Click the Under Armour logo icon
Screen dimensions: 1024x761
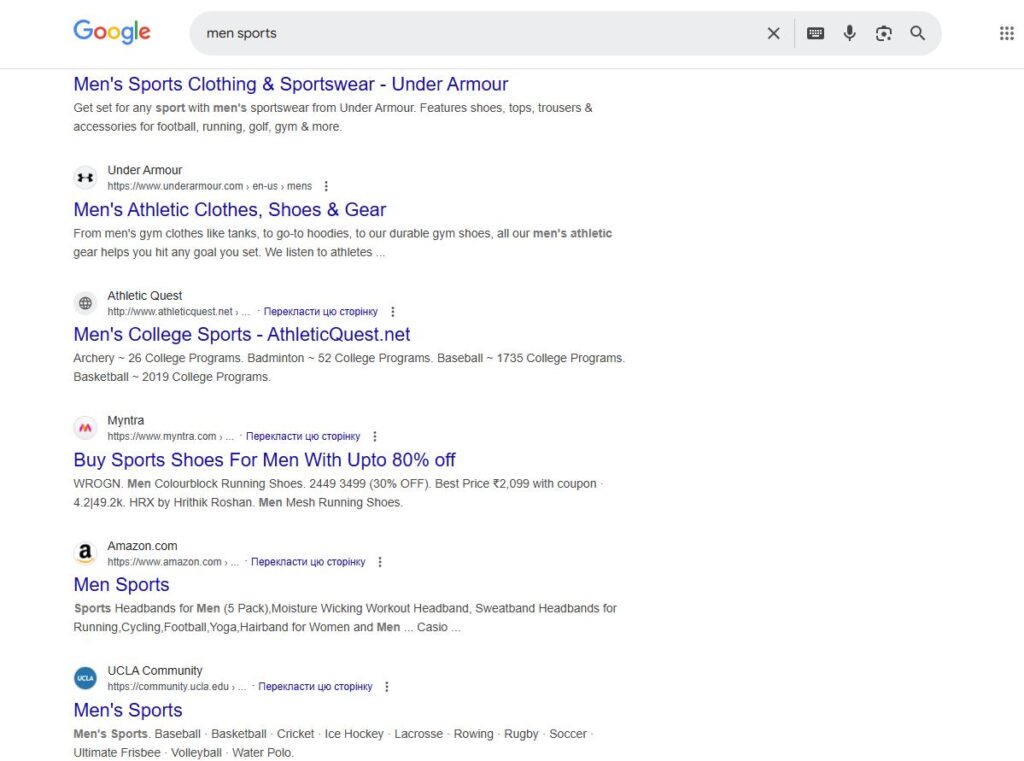[85, 177]
